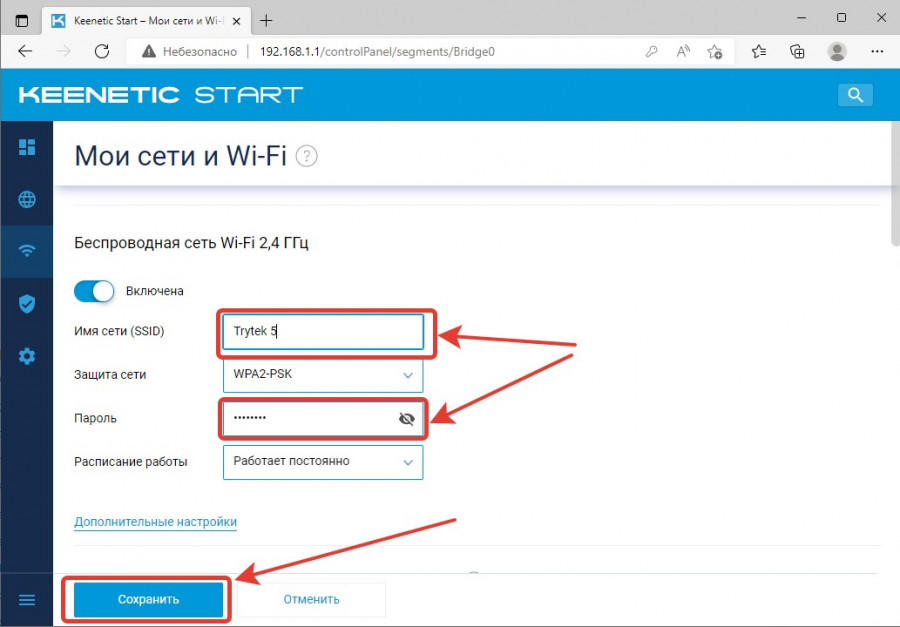Screen dimensions: 900x627
Task: Open the security shield sidebar icon
Action: tap(27, 303)
